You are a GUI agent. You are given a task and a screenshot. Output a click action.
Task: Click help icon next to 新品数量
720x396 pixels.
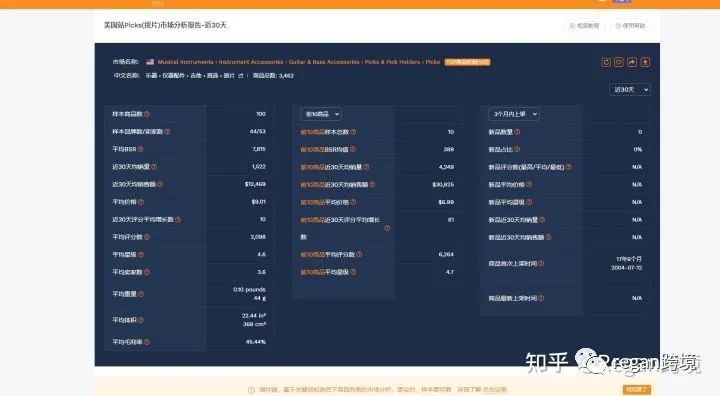[x=517, y=132]
